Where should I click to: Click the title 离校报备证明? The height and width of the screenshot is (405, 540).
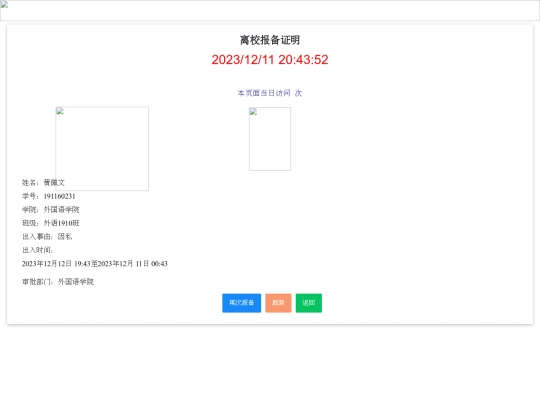pyautogui.click(x=270, y=40)
